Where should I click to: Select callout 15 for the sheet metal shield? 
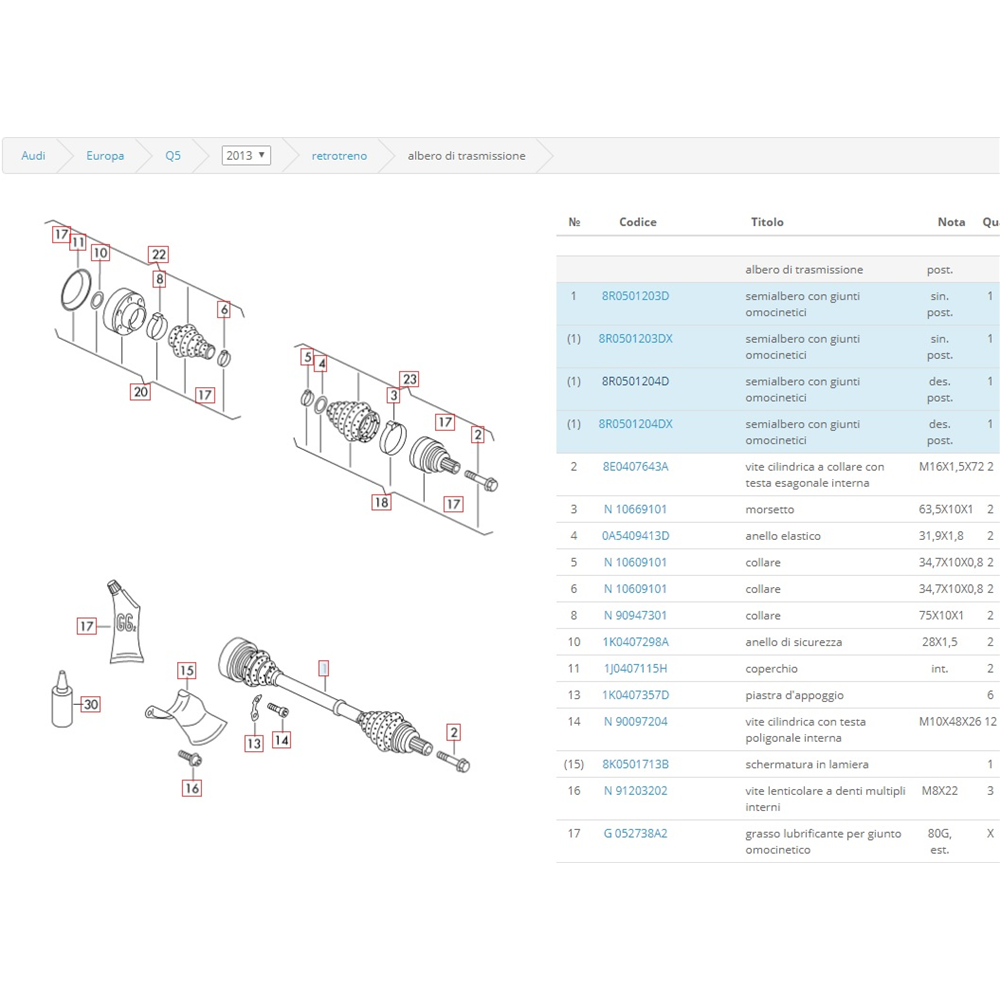coord(186,670)
